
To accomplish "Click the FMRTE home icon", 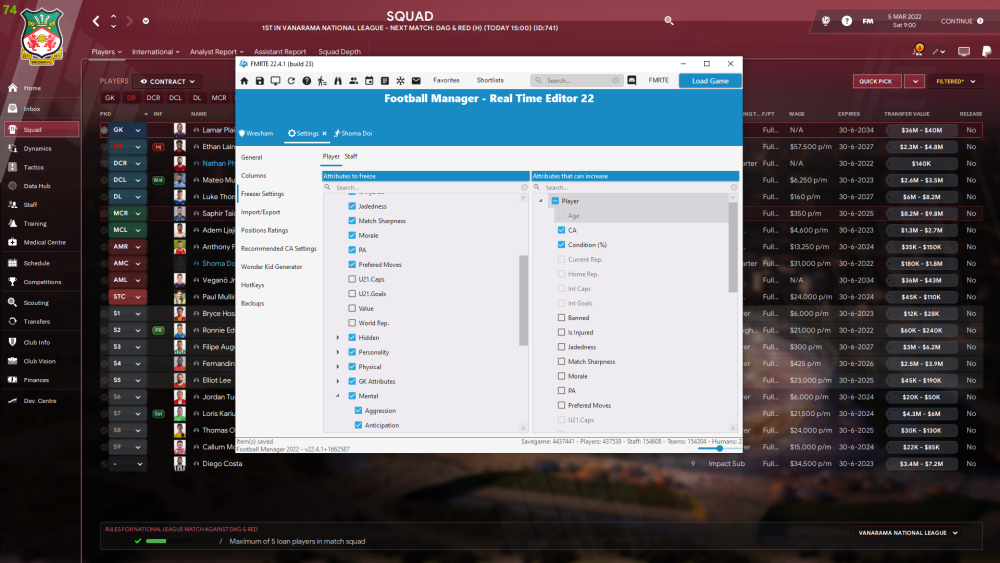I will [x=244, y=80].
